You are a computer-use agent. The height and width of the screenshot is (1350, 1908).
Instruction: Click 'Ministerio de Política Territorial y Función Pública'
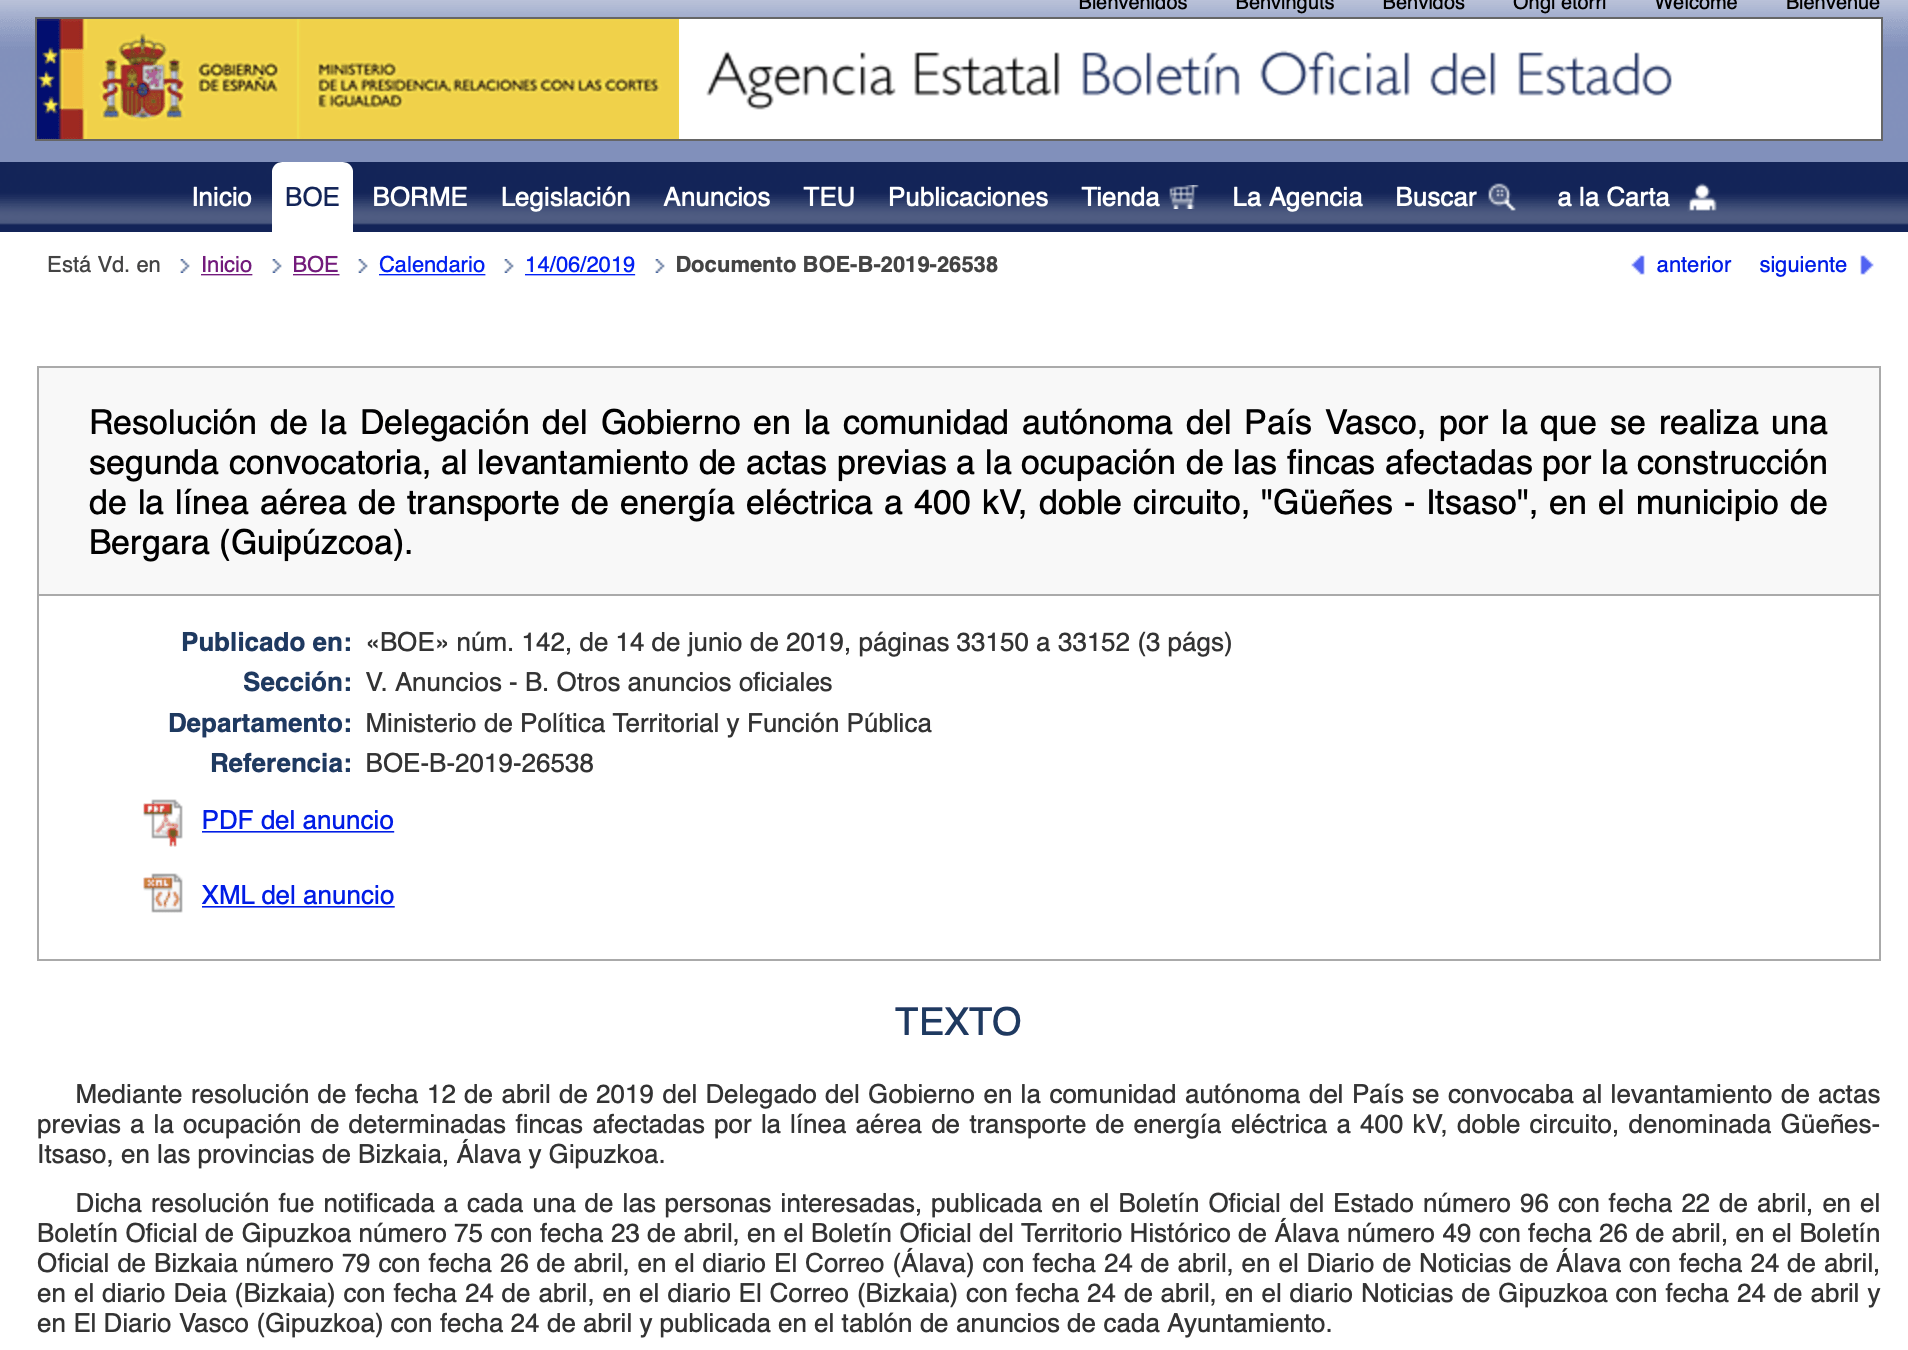pos(648,723)
